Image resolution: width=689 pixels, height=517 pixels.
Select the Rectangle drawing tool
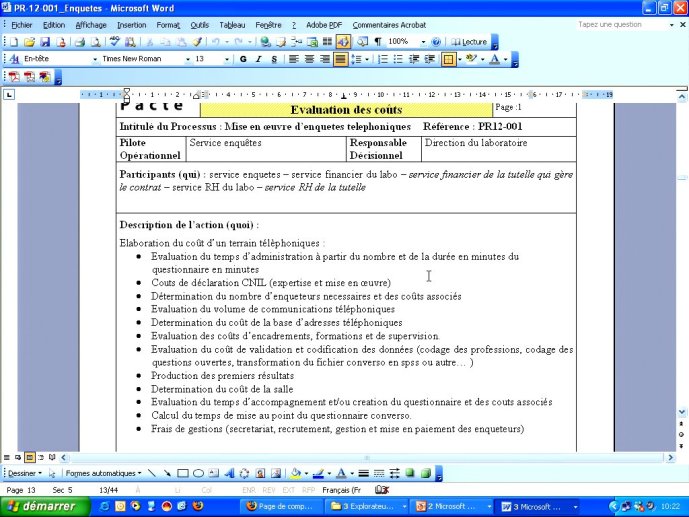point(183,474)
